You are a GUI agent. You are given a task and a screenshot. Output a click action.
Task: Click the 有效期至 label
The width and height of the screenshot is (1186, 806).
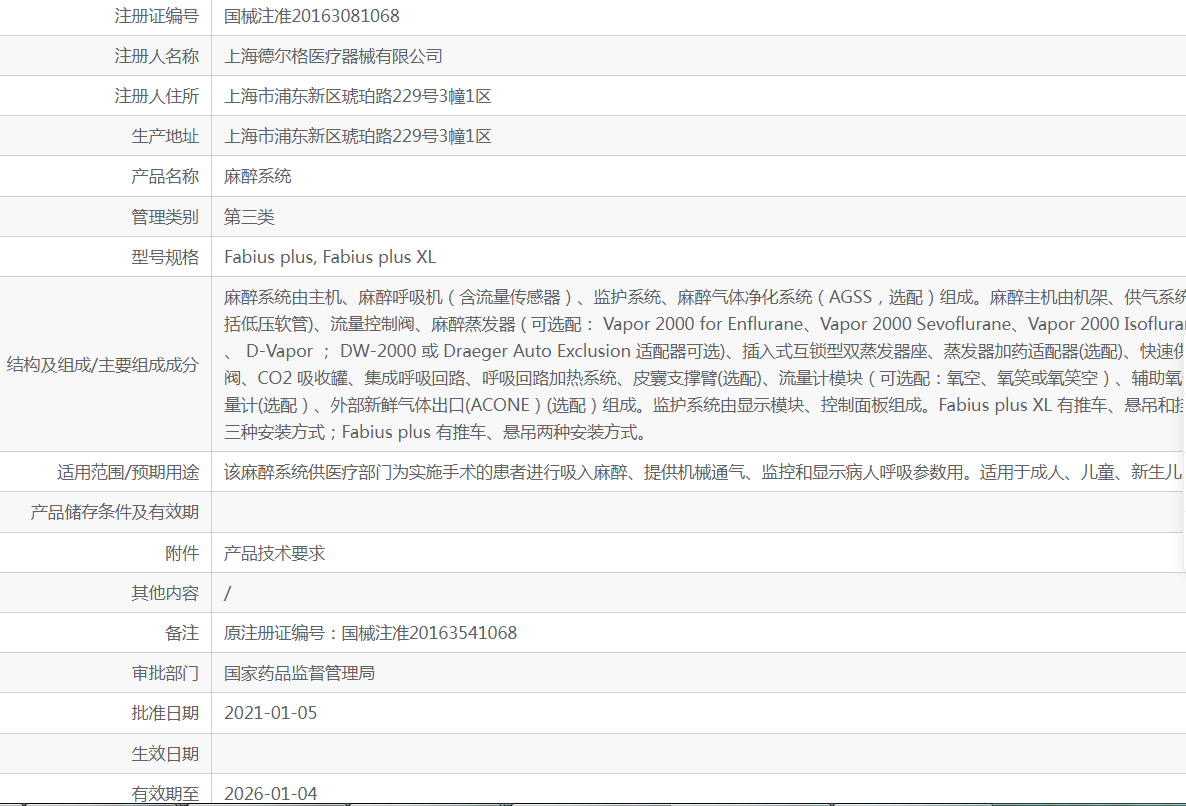tap(165, 794)
